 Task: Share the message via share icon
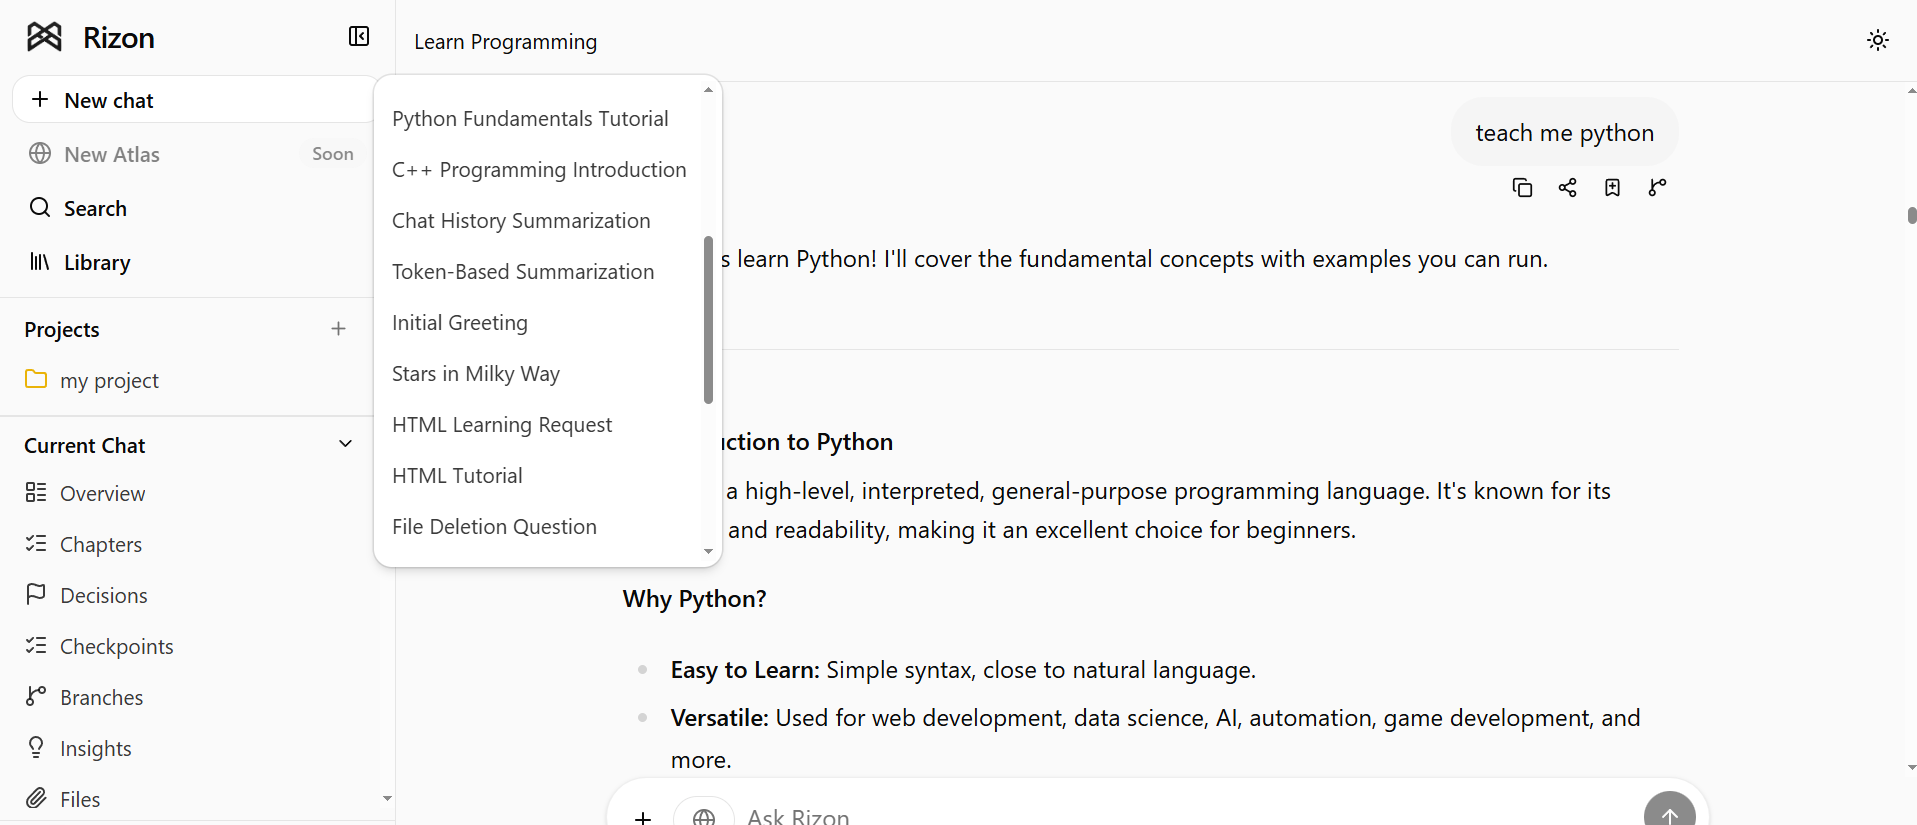[1567, 187]
